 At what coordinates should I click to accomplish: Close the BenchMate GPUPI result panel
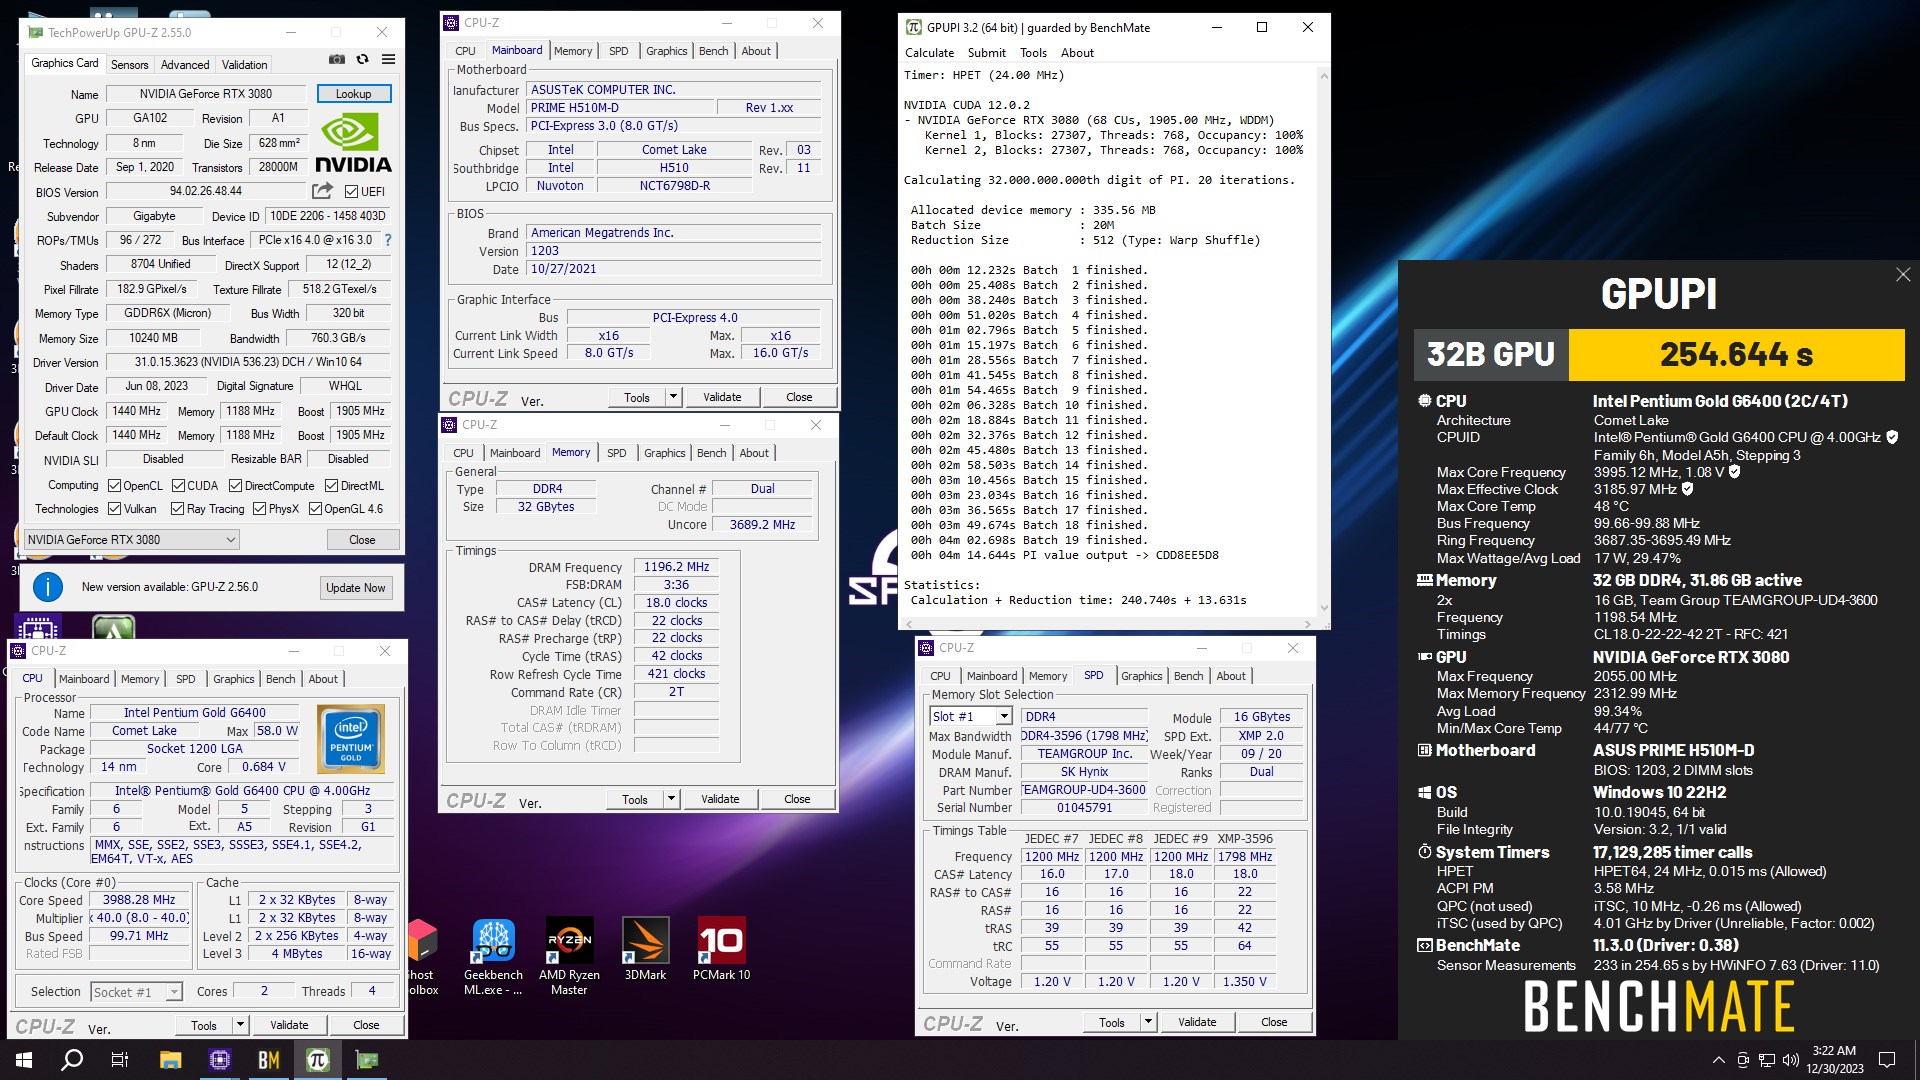(x=1903, y=275)
